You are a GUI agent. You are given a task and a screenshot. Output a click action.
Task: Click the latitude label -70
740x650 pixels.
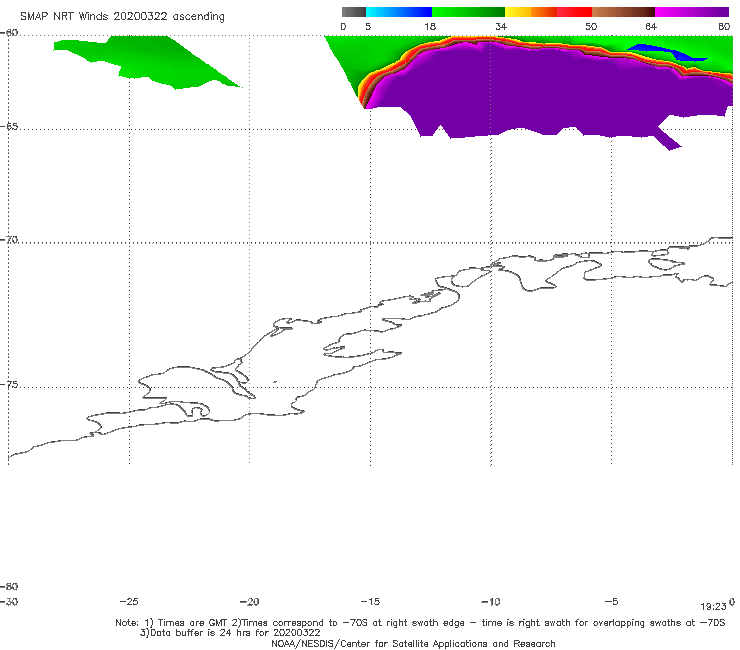[x=9, y=240]
